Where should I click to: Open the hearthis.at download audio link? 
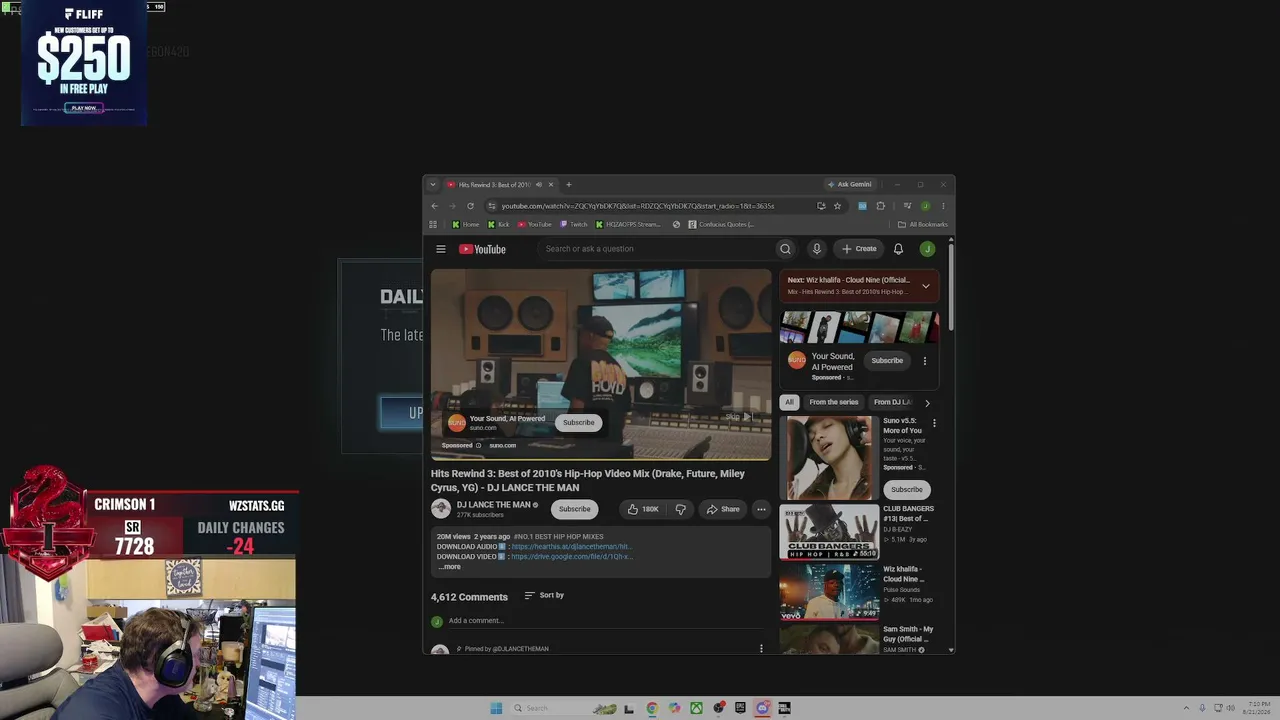571,547
